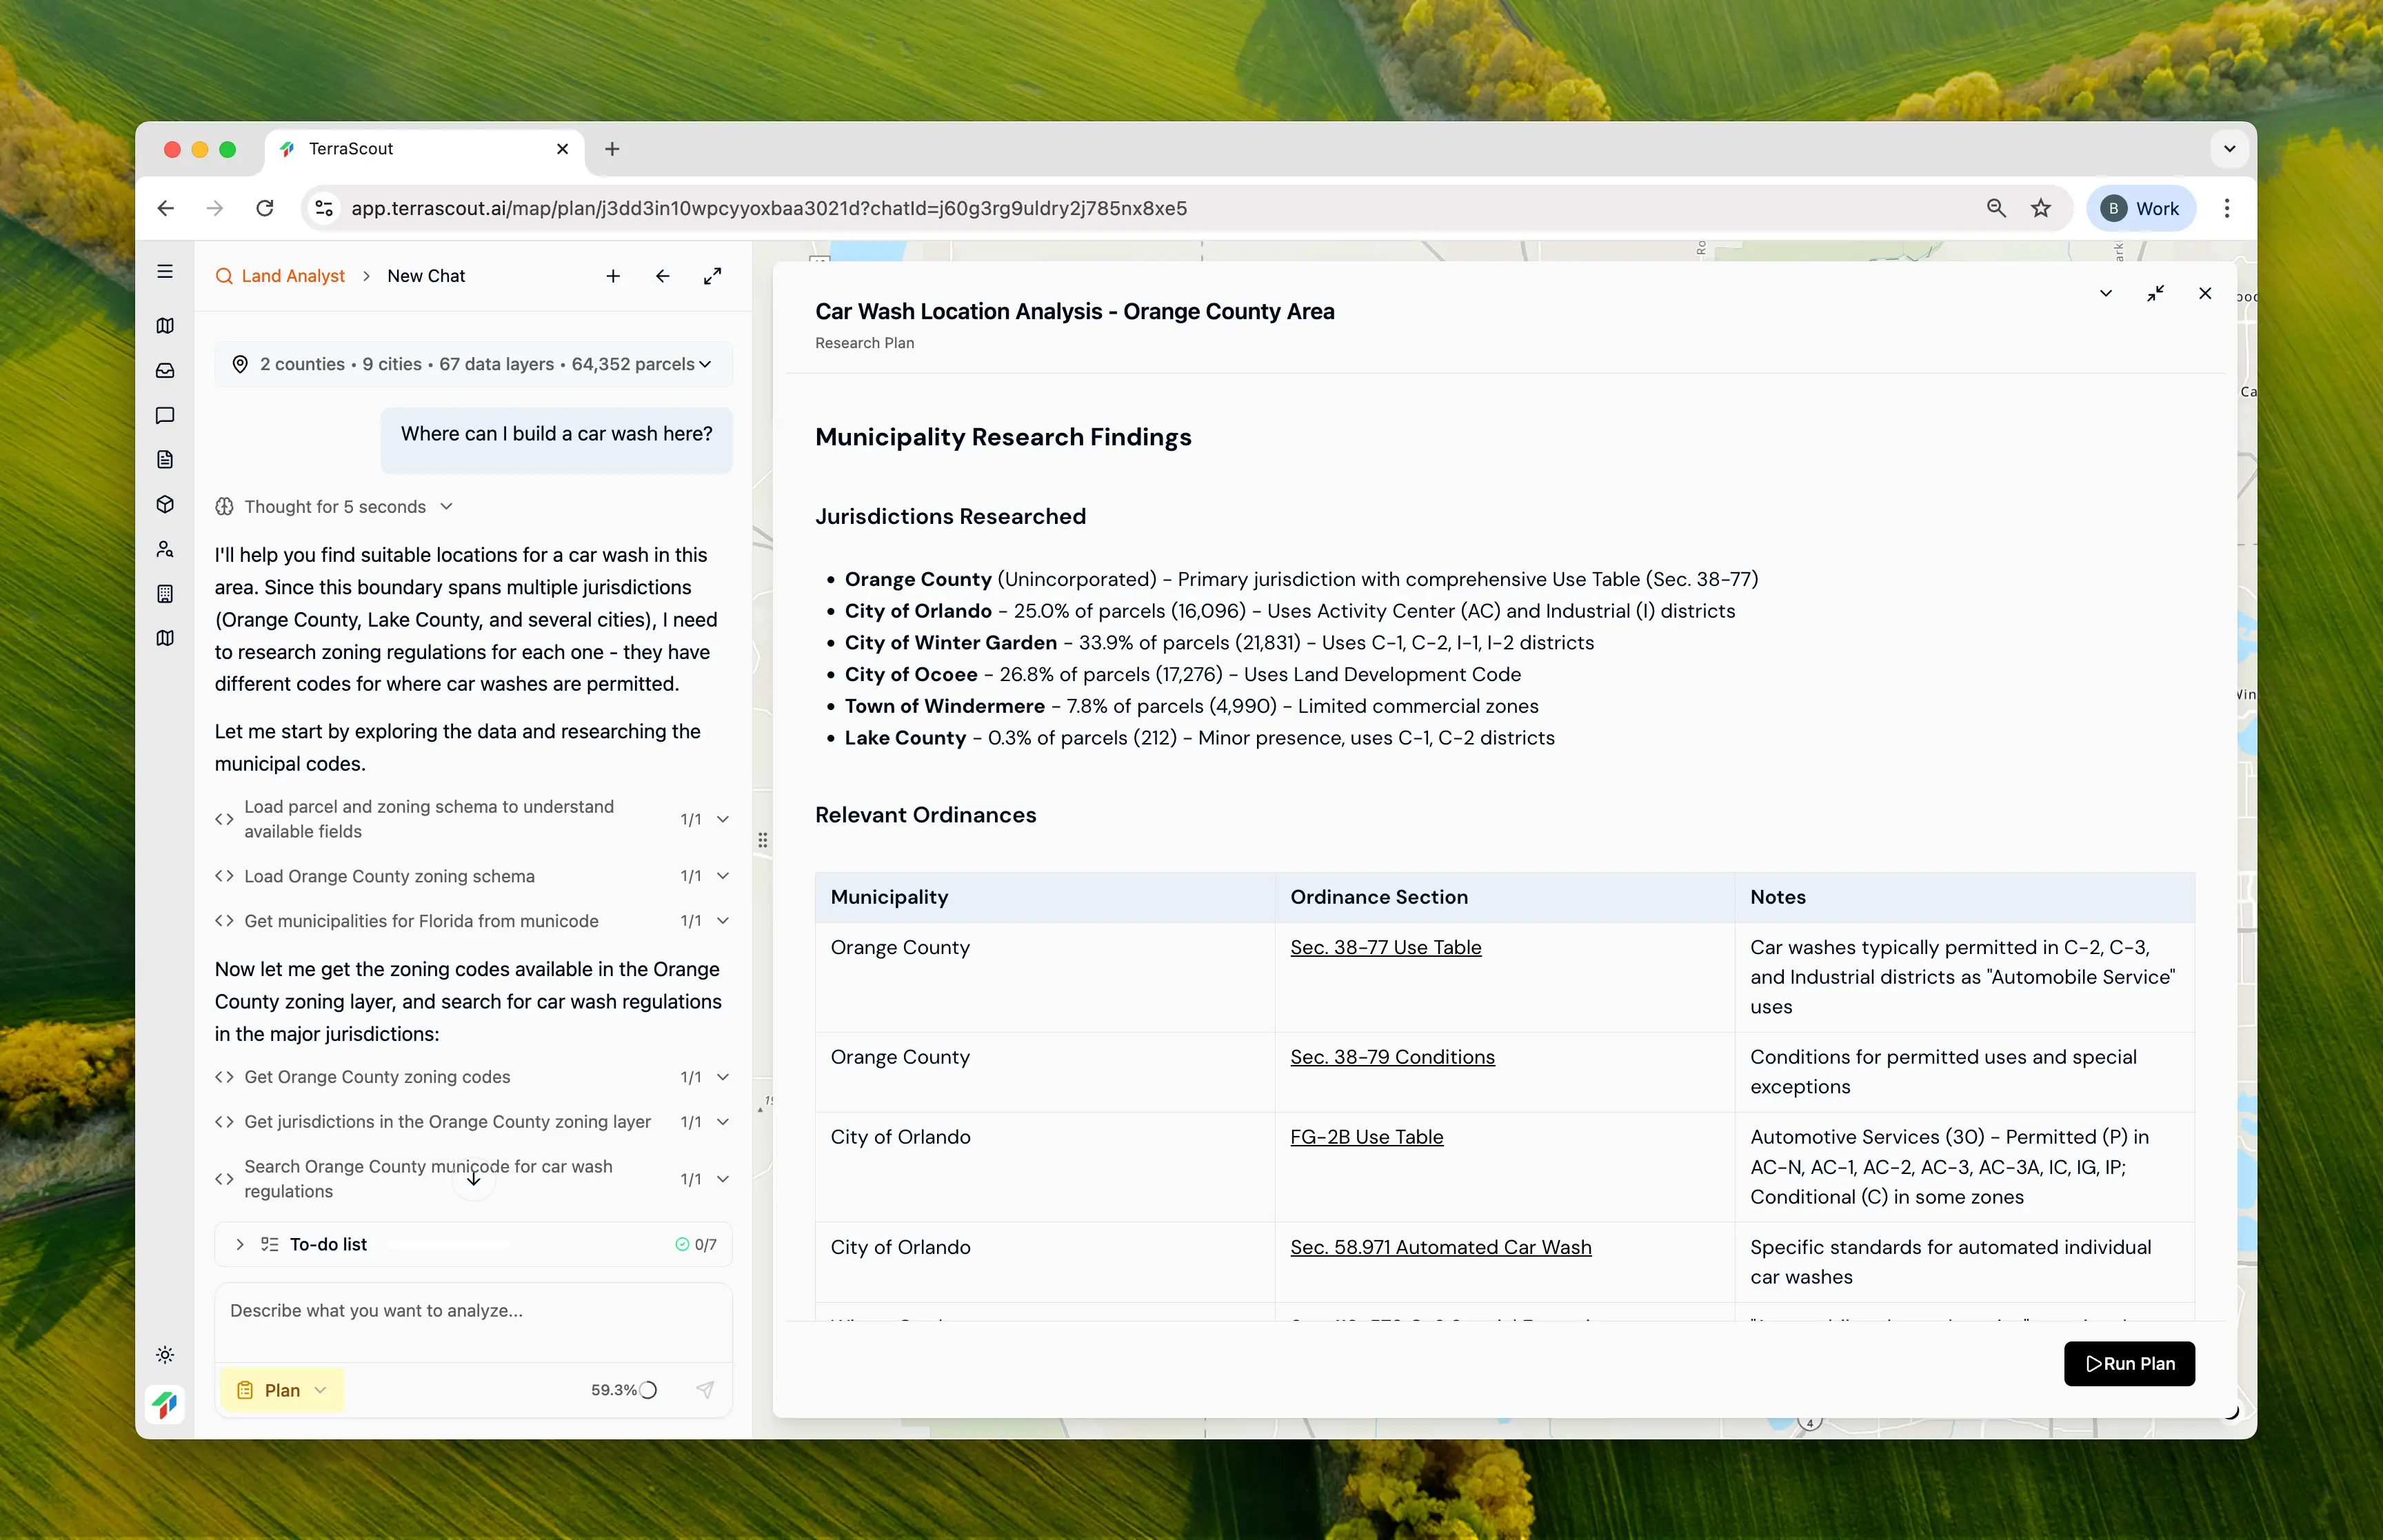Bookmark this page with star icon
Screen dimensions: 2383x1540
pos(2041,208)
